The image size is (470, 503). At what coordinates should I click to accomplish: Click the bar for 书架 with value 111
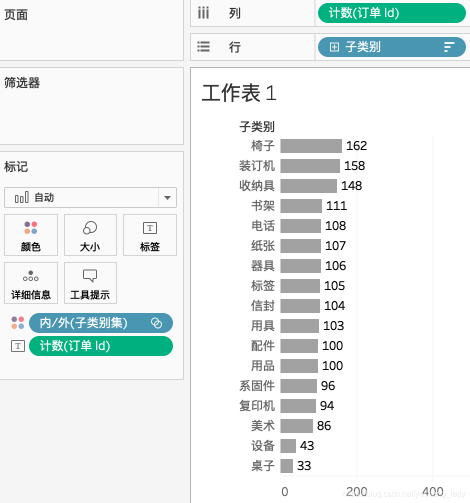301,206
